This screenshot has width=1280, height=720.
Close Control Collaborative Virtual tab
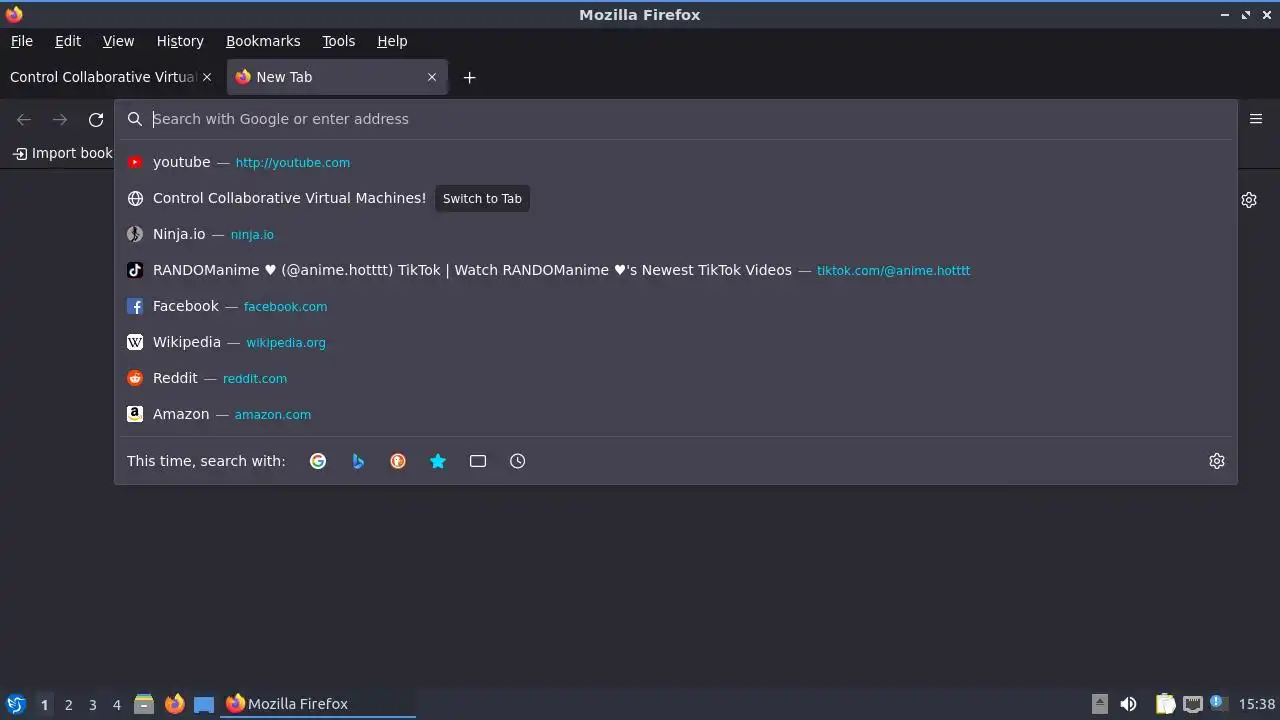click(207, 77)
